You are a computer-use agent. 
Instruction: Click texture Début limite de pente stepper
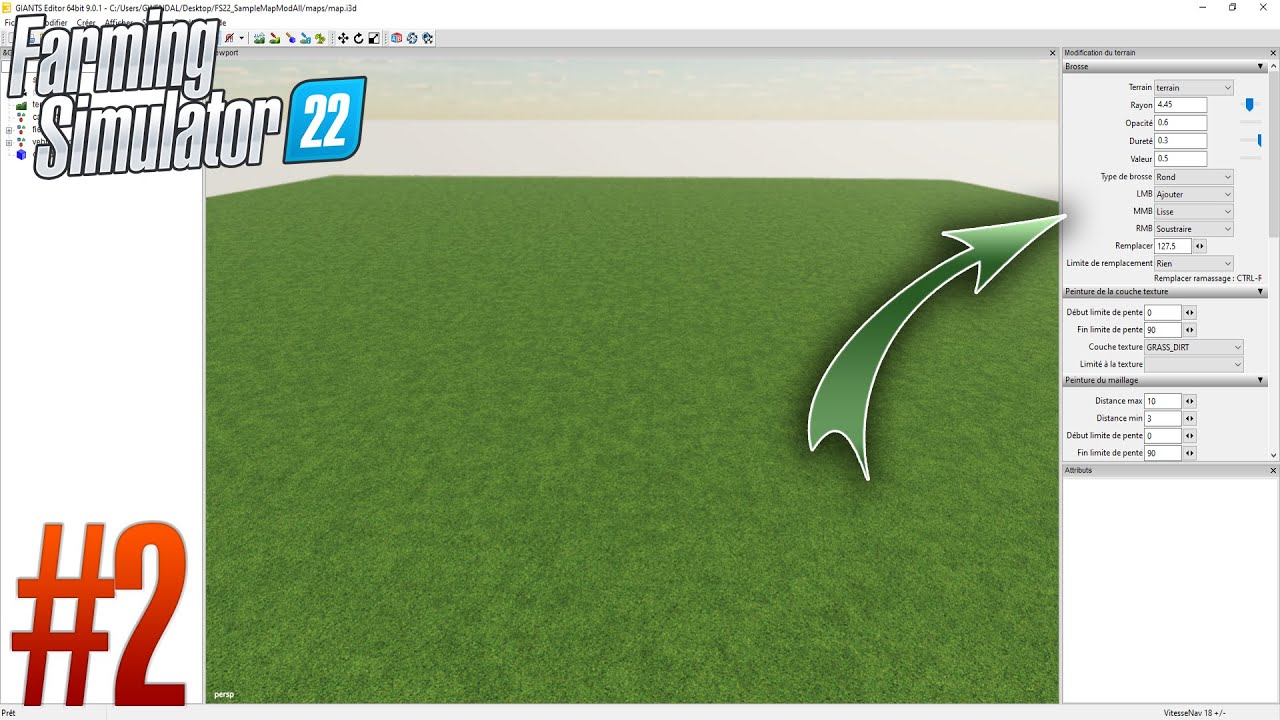tap(1190, 312)
